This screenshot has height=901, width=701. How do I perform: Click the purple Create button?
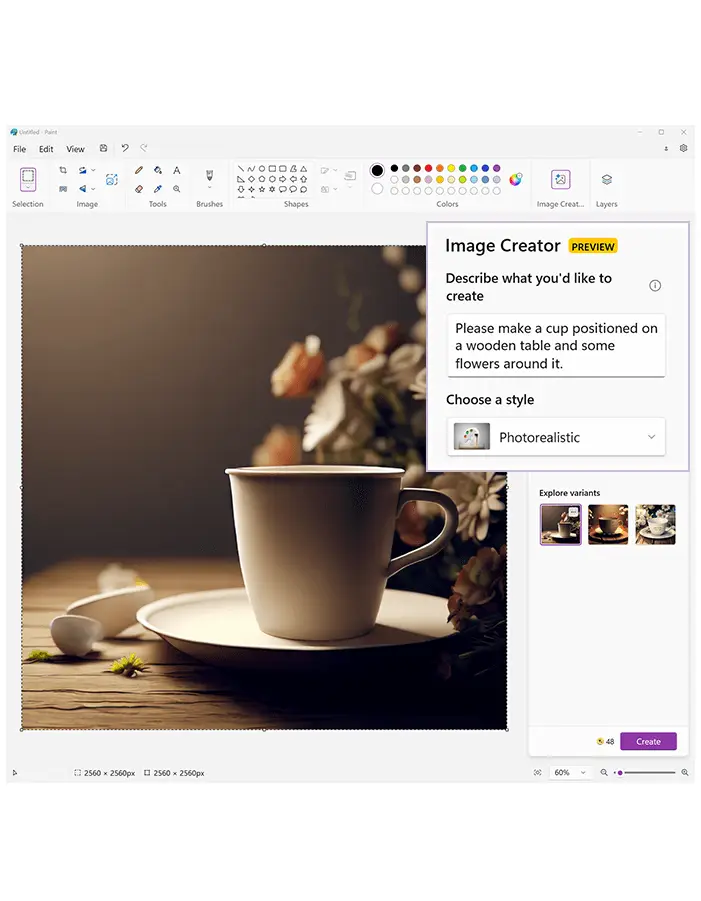point(648,741)
